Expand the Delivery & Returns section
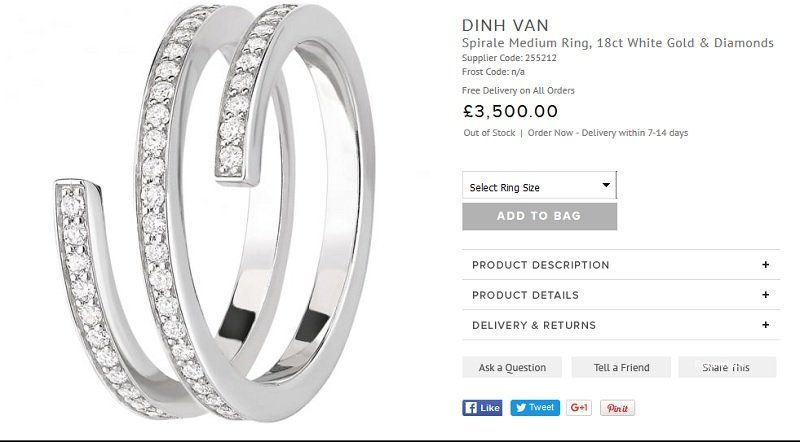 coord(621,325)
